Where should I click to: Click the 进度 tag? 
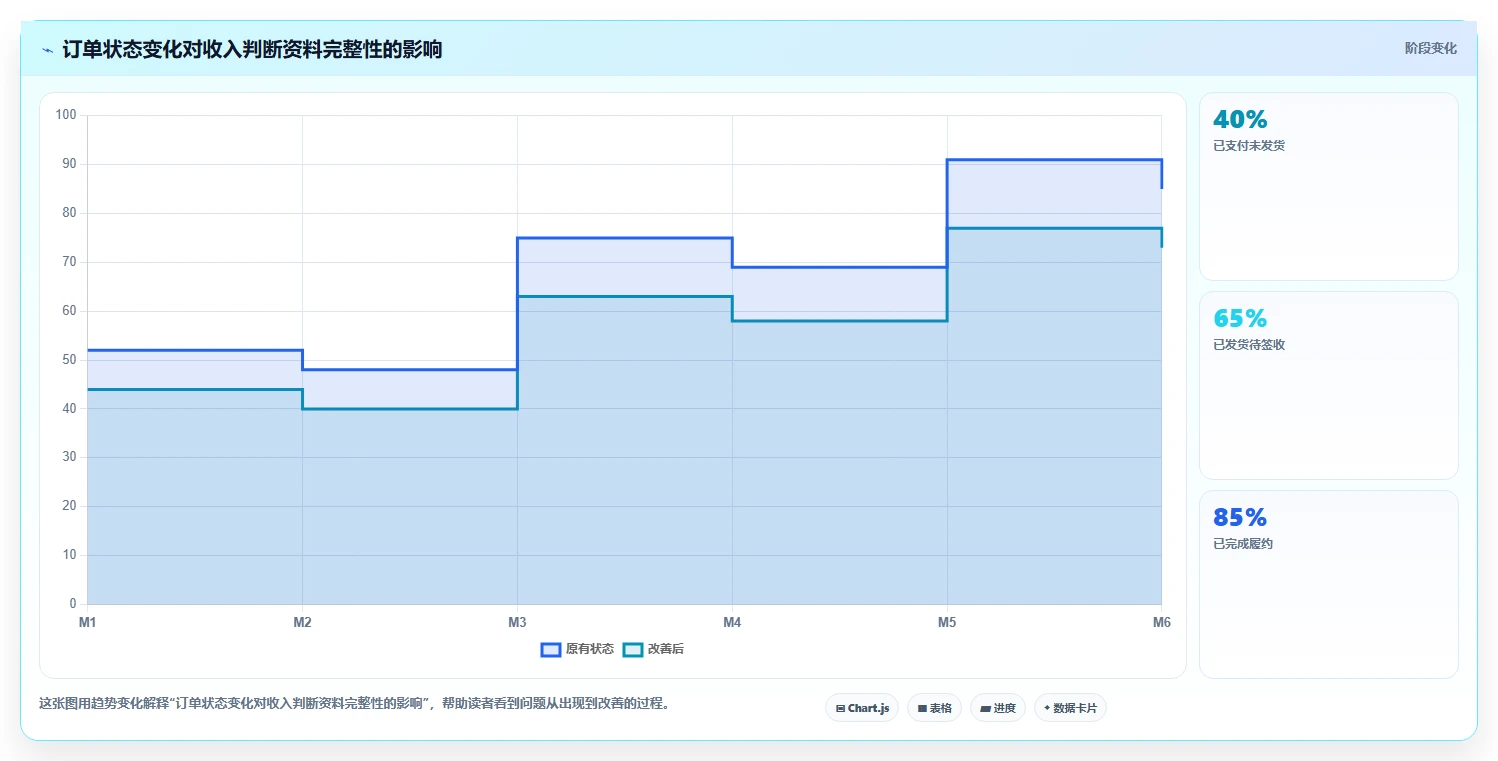[998, 708]
